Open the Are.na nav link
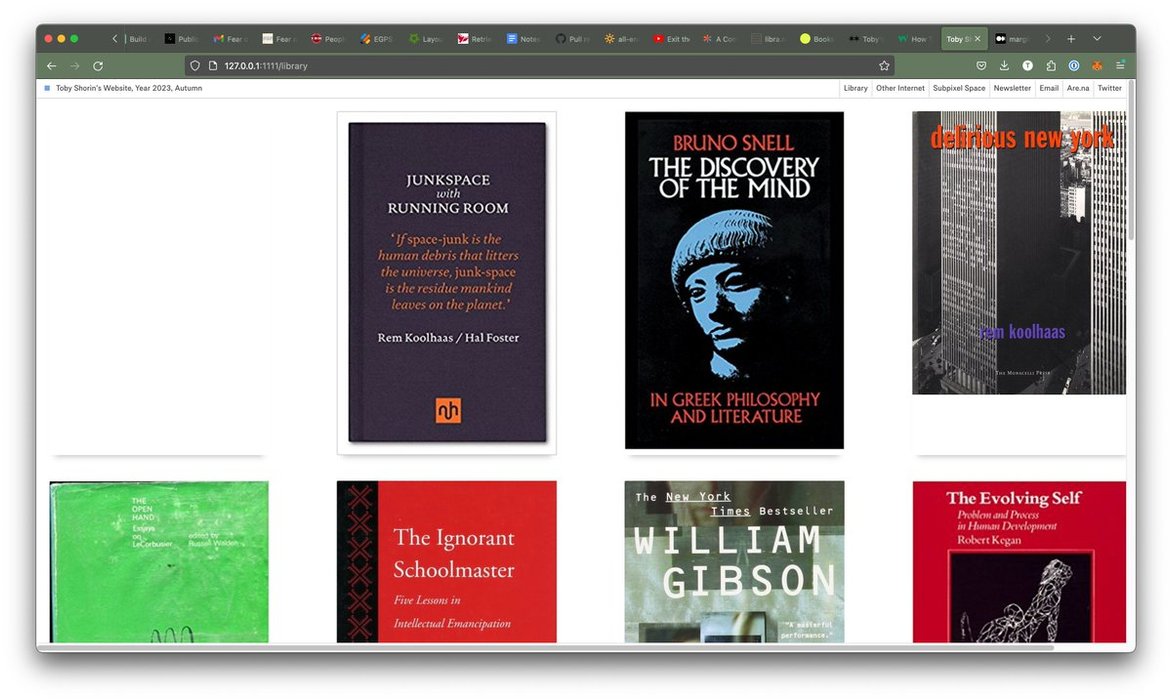Image resolution: width=1172 pixels, height=700 pixels. [x=1078, y=88]
